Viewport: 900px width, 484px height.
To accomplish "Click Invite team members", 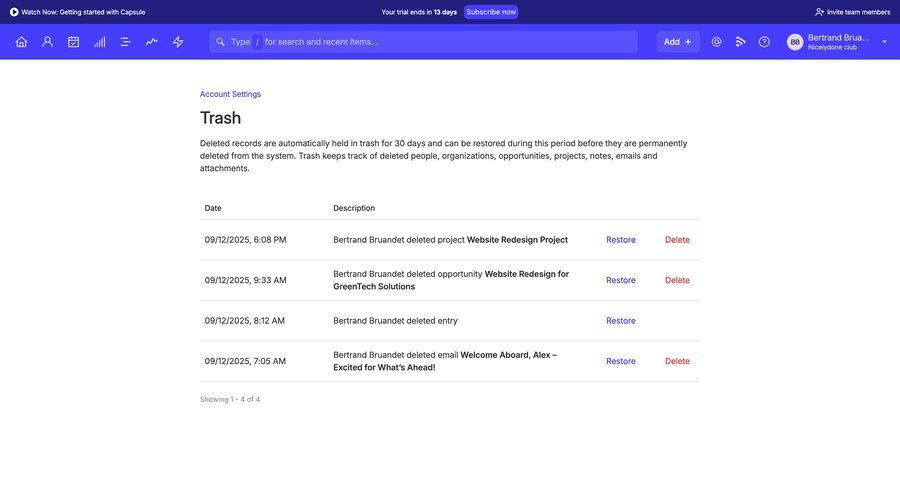I will [x=852, y=12].
